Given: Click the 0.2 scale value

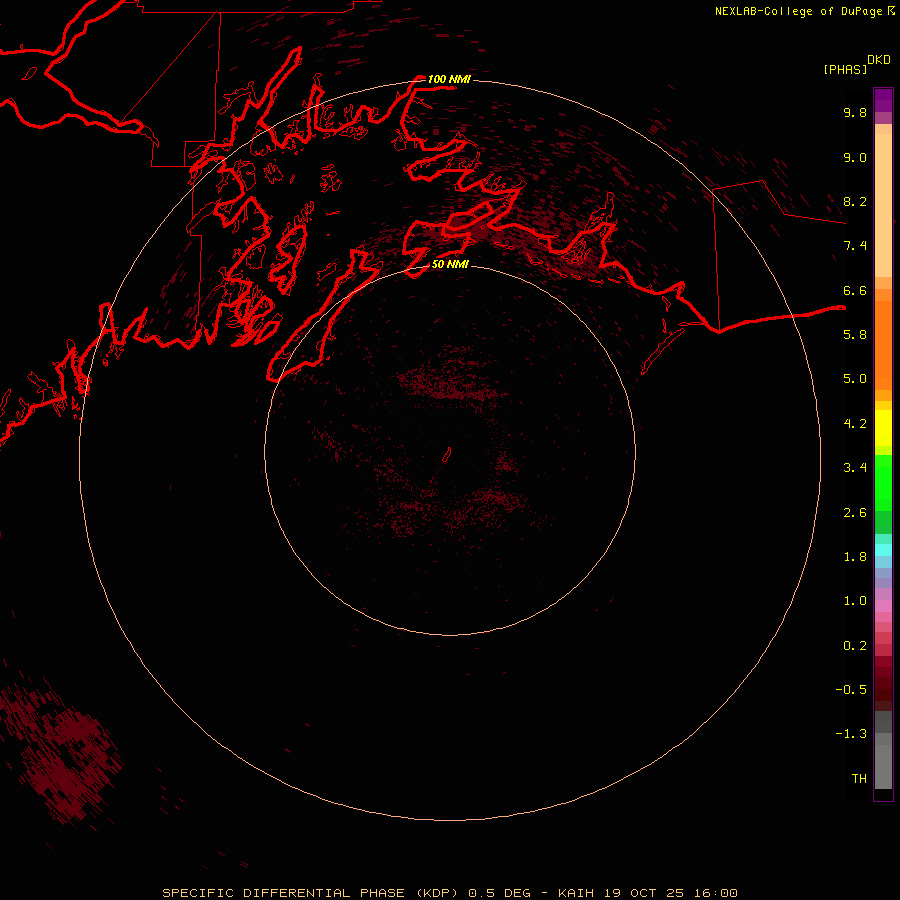Looking at the screenshot, I should pyautogui.click(x=855, y=646).
